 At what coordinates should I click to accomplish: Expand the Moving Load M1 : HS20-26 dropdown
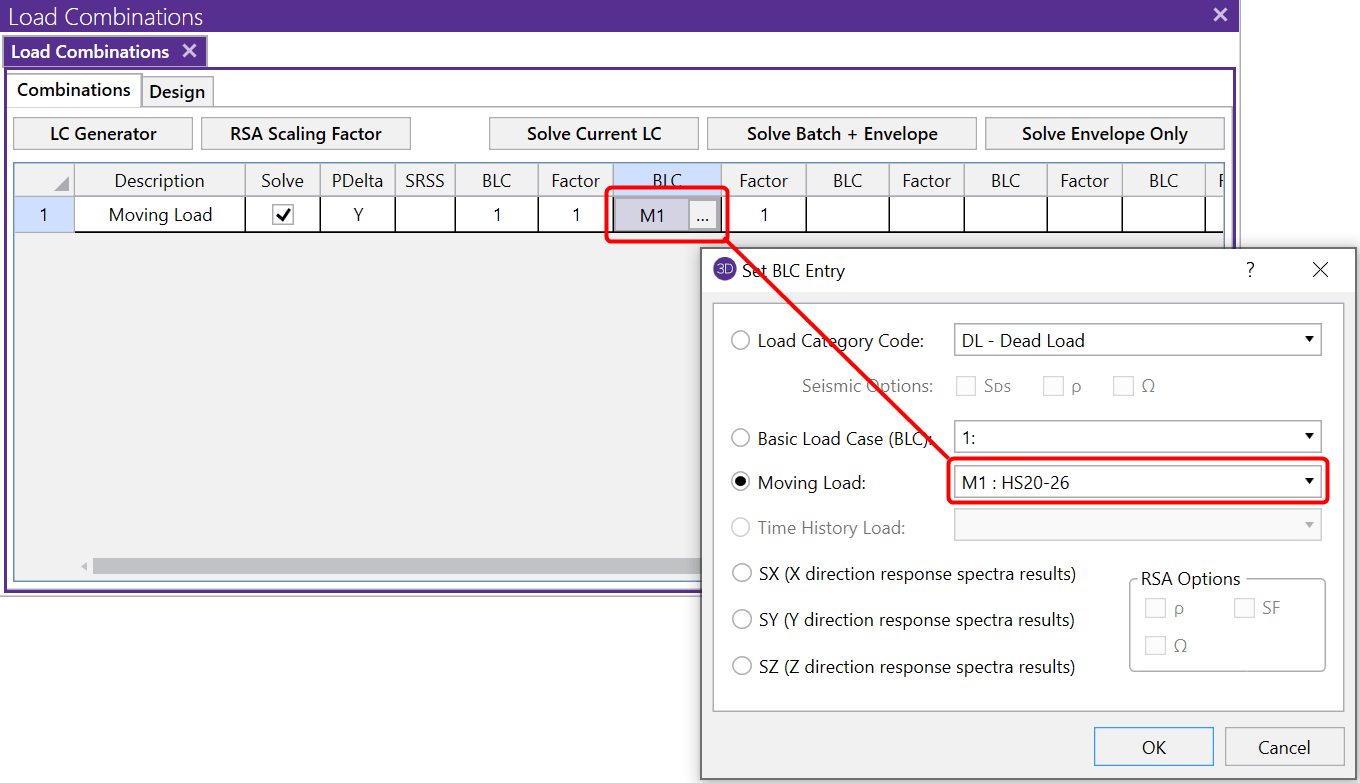click(1137, 483)
